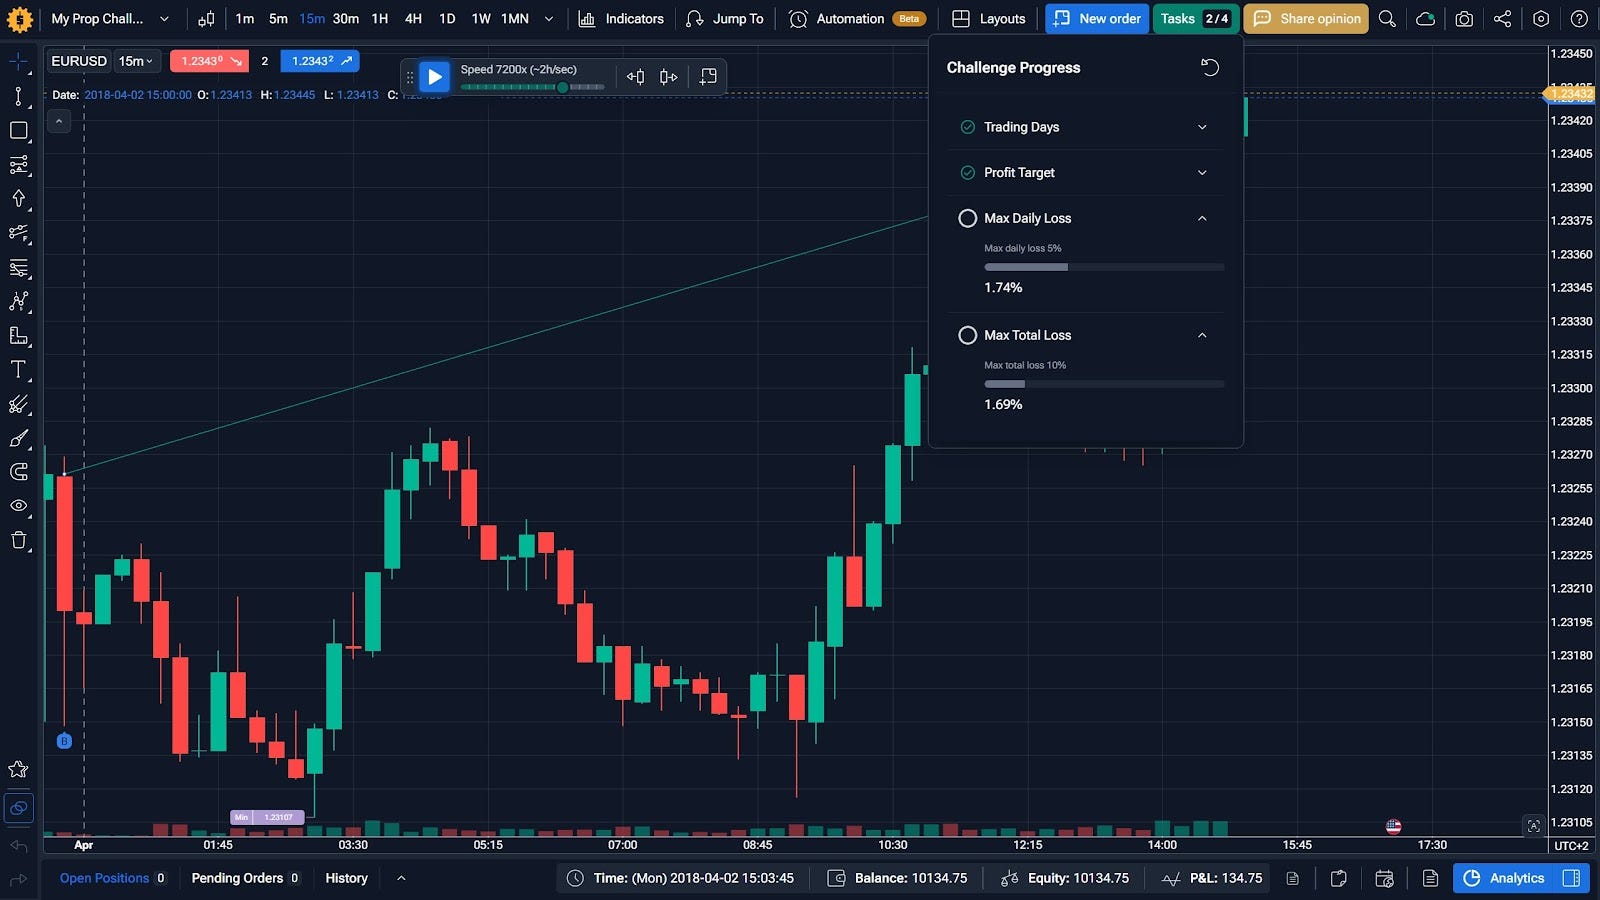Image resolution: width=1600 pixels, height=900 pixels.
Task: Open the search magnifier icon
Action: tap(1387, 19)
